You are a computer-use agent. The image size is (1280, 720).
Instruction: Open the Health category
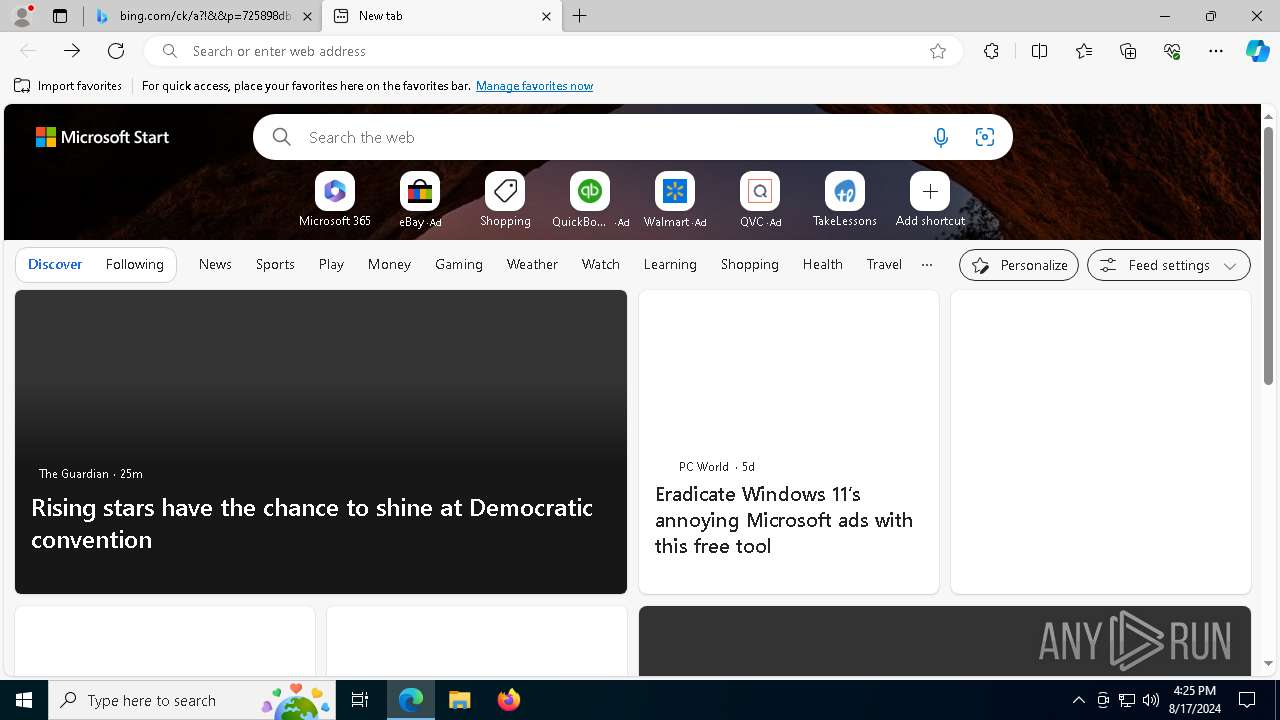[822, 265]
